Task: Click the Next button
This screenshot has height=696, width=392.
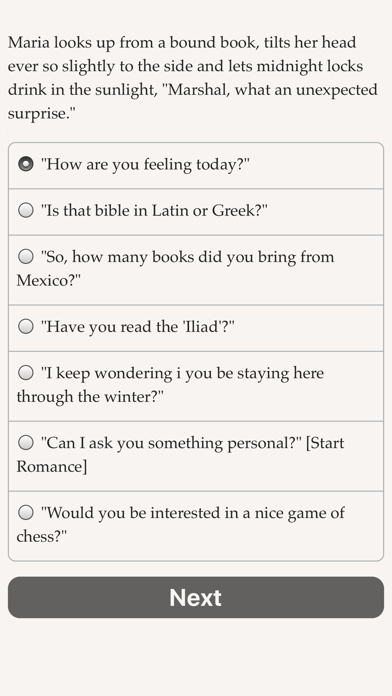Action: [x=196, y=597]
